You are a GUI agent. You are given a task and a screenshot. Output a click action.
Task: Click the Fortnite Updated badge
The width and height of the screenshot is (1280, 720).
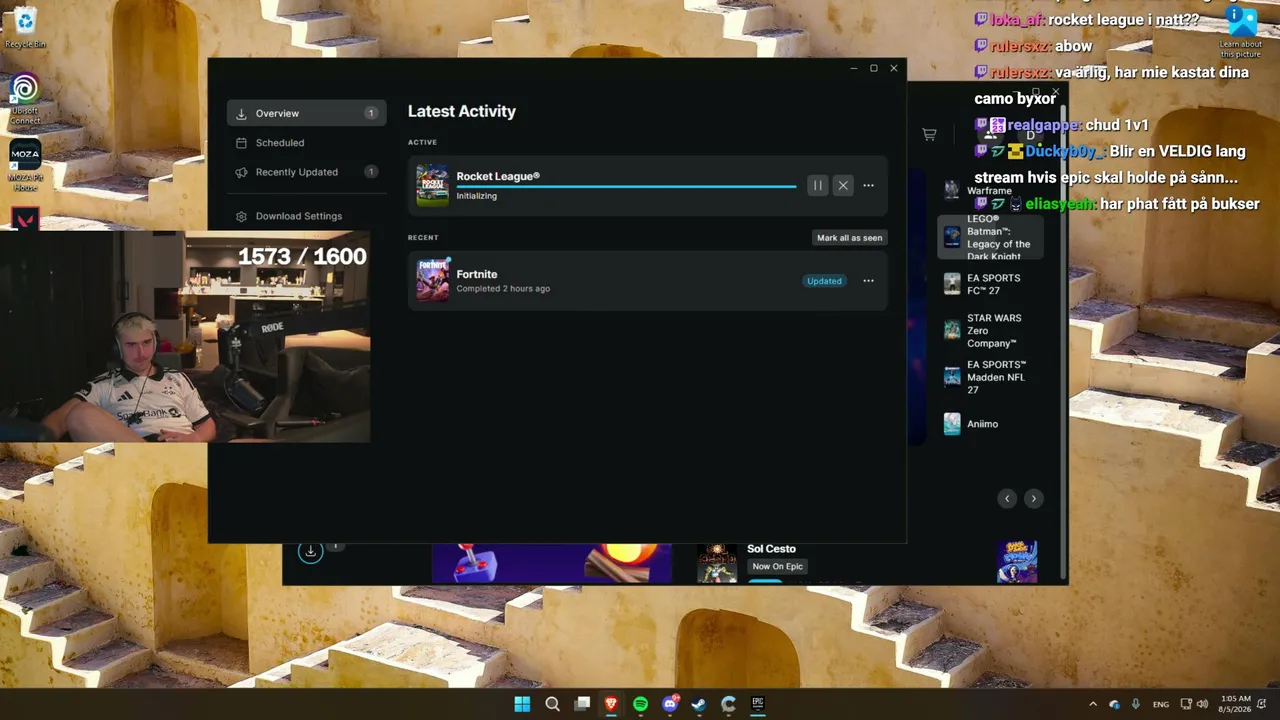click(x=824, y=281)
